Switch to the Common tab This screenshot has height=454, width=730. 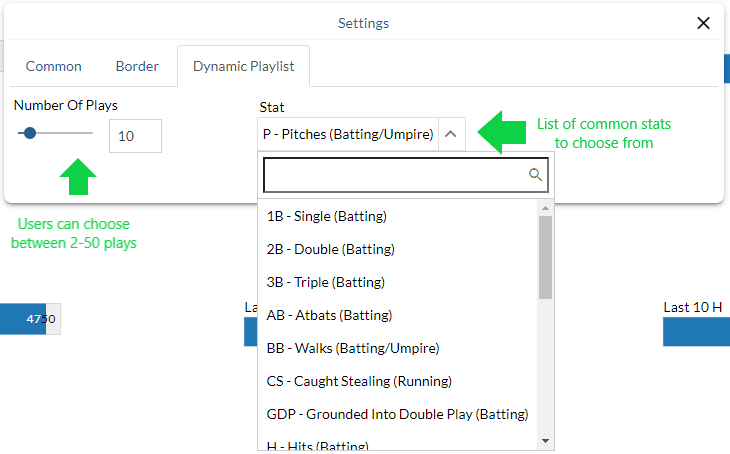(54, 66)
